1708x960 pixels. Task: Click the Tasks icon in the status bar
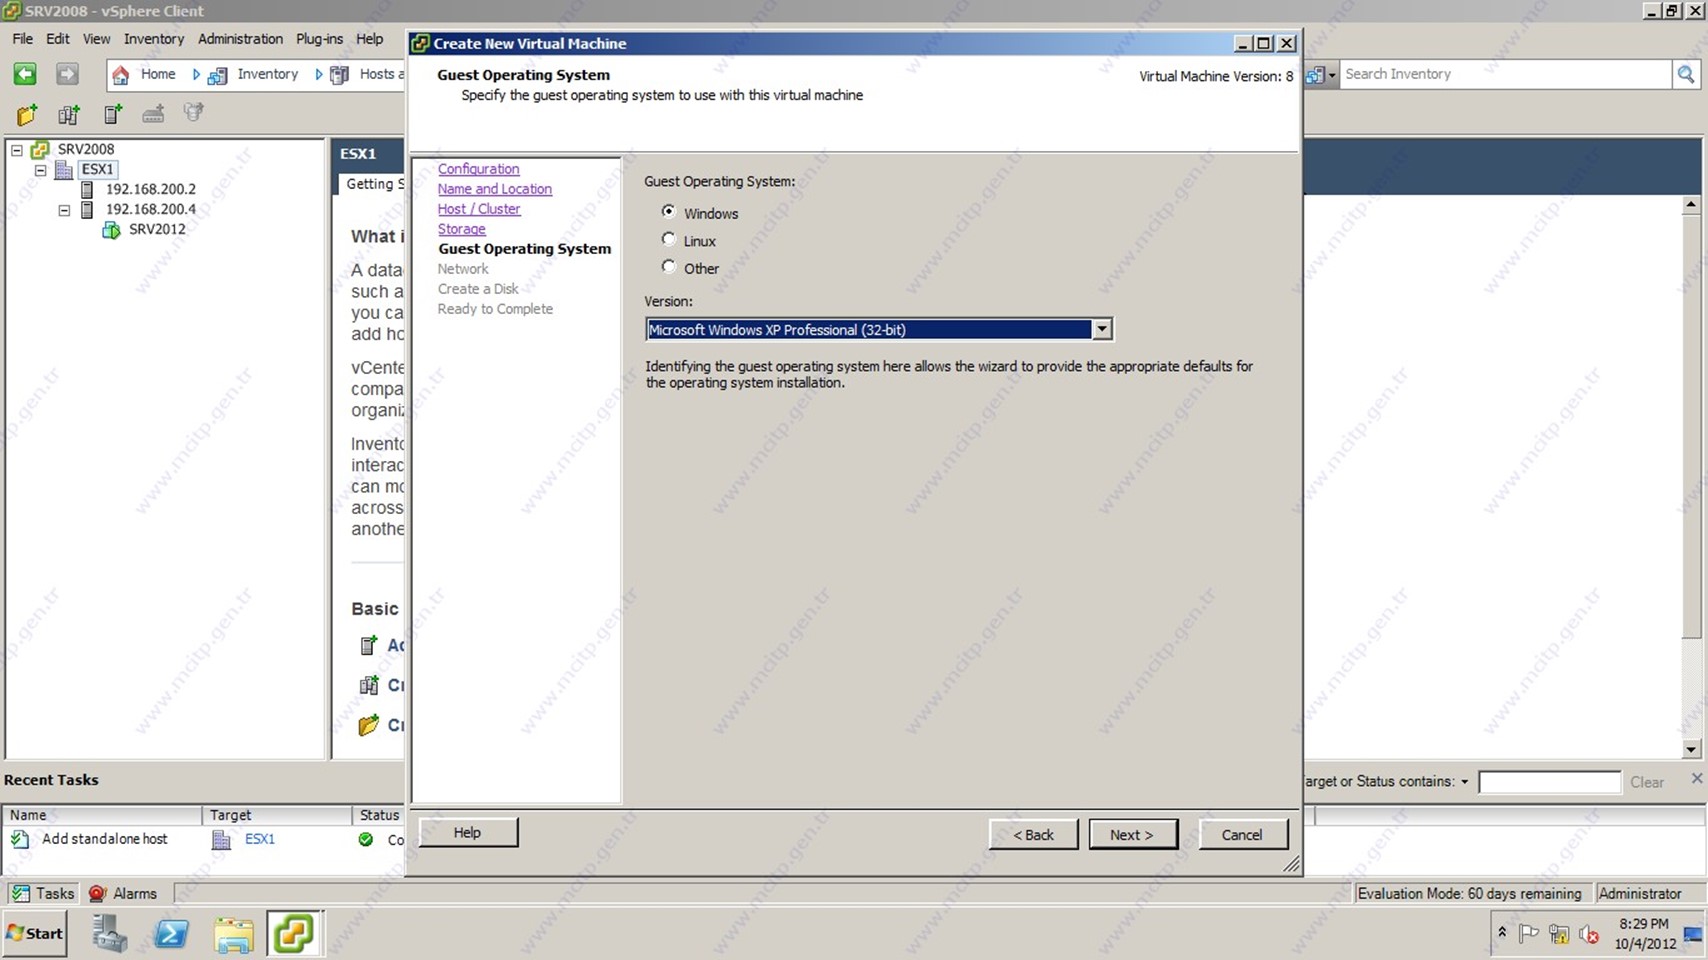[x=20, y=893]
